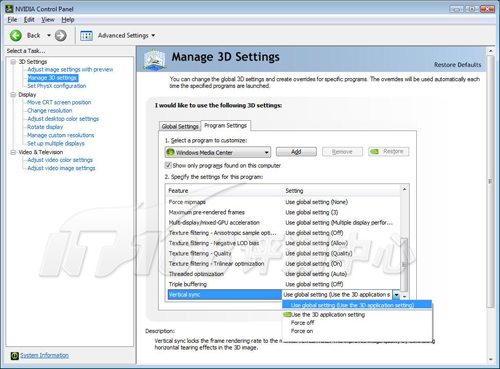Open the Edit menu
The height and width of the screenshot is (369, 500).
[29, 20]
